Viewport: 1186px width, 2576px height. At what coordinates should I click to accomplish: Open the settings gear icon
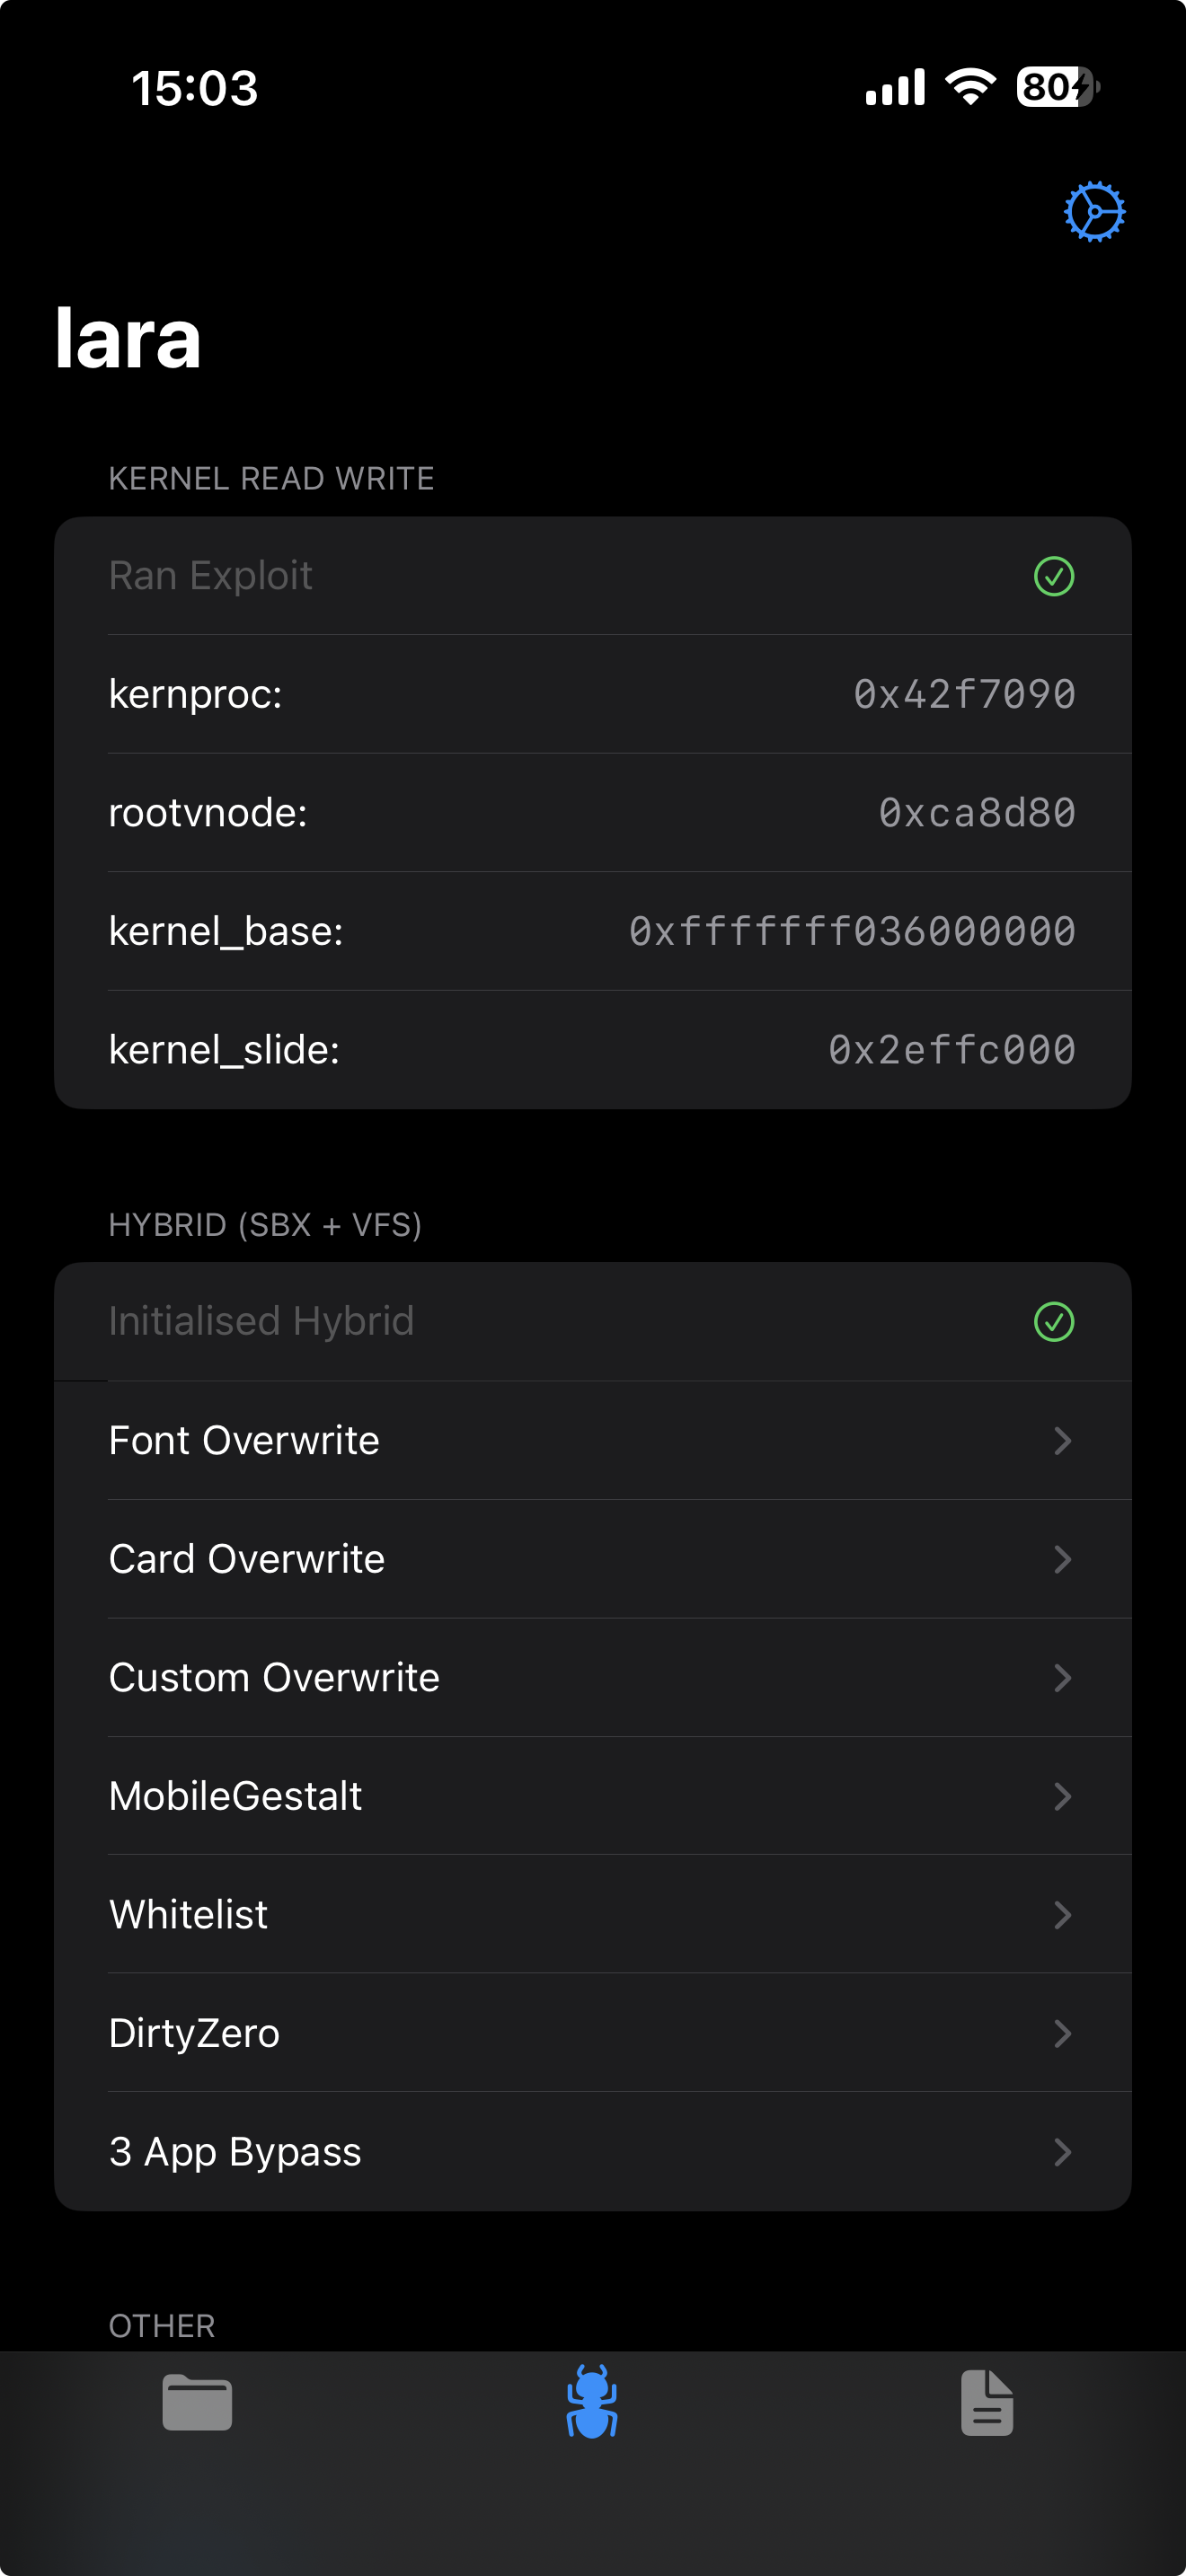(1094, 211)
